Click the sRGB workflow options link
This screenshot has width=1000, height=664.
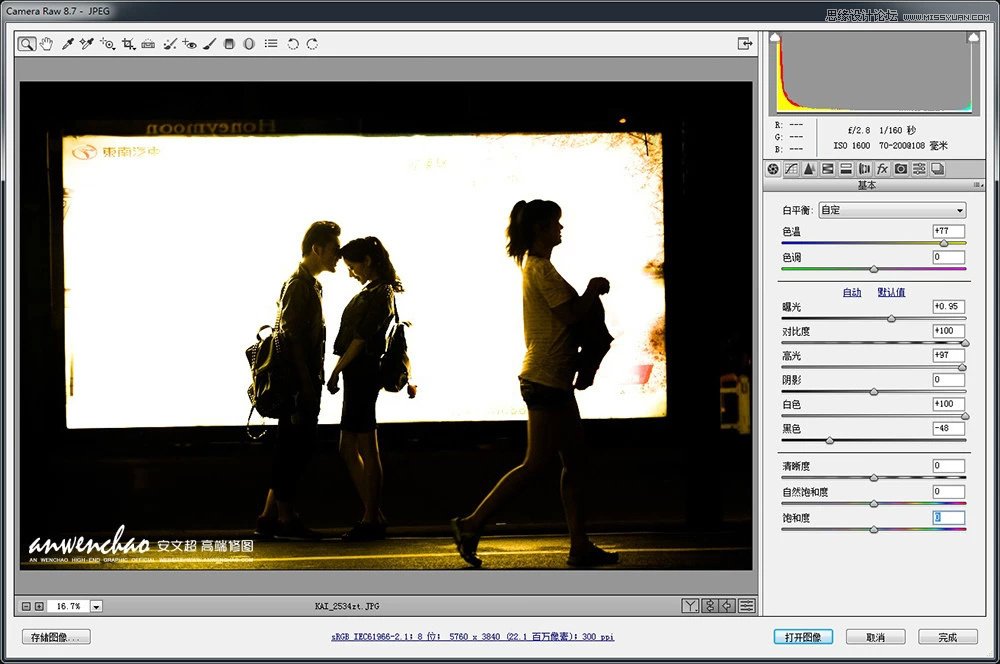click(x=473, y=637)
